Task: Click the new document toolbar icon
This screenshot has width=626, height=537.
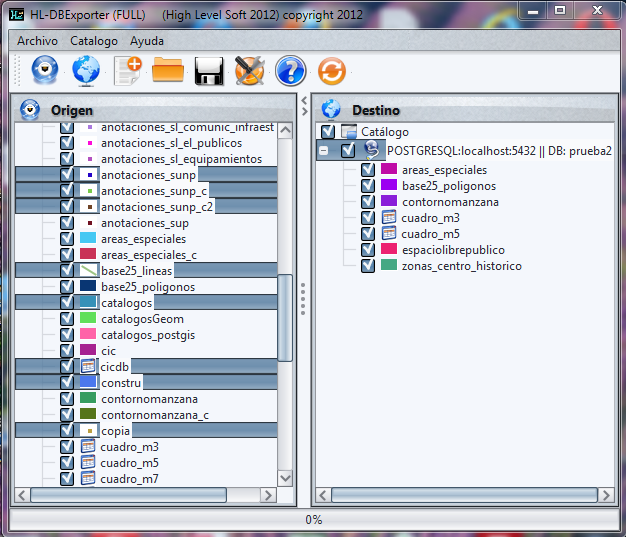Action: (128, 71)
